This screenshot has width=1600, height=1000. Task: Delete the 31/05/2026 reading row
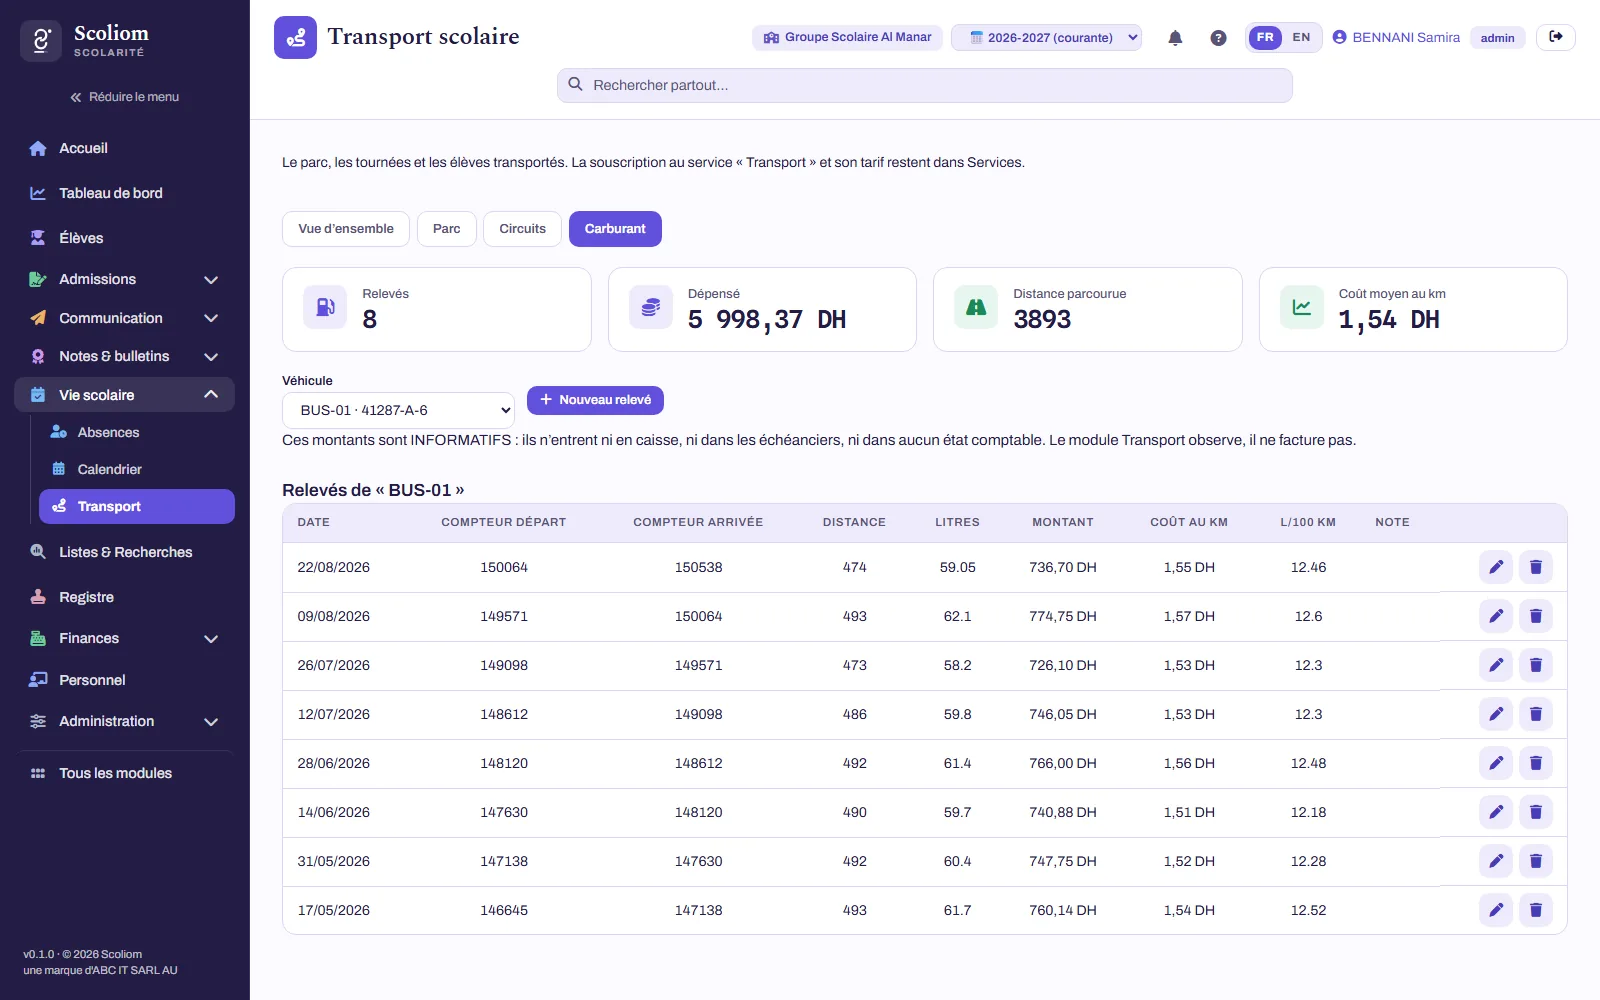pos(1536,861)
